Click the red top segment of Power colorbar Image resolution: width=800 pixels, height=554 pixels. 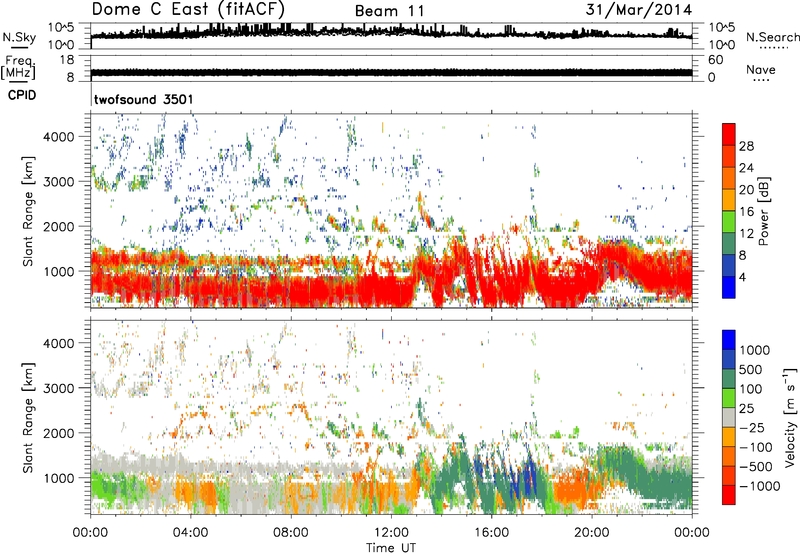(729, 135)
